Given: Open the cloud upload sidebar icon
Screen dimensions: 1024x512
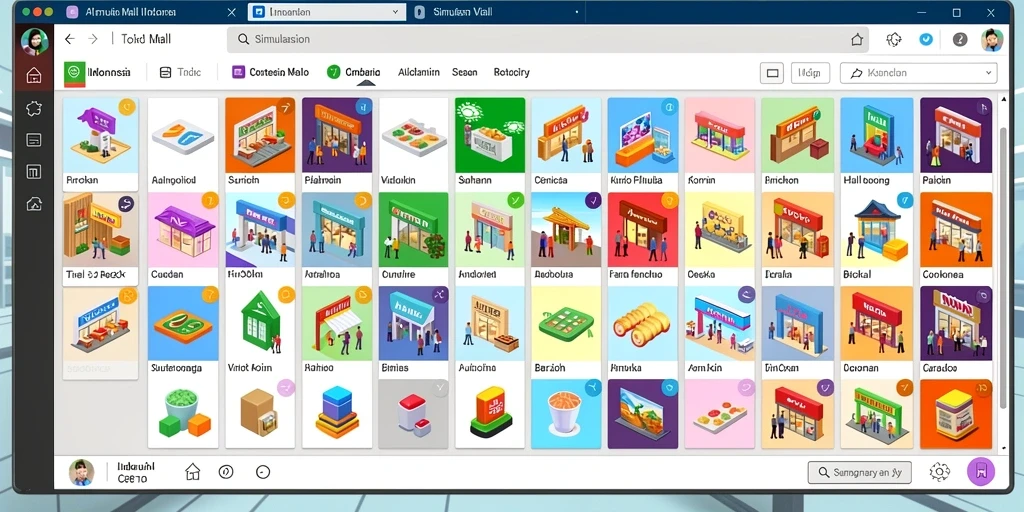Looking at the screenshot, I should [x=34, y=204].
